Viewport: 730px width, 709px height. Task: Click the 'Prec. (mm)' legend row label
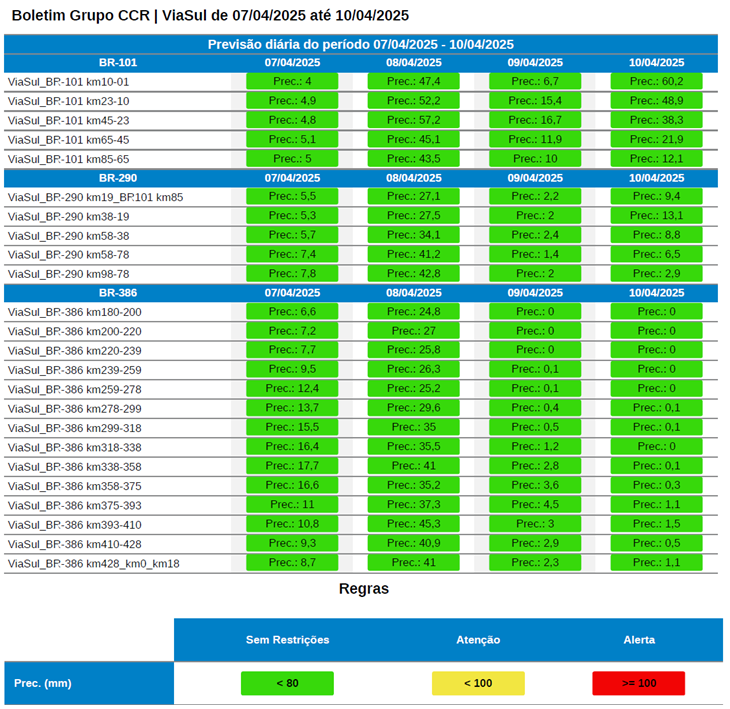pos(43,683)
